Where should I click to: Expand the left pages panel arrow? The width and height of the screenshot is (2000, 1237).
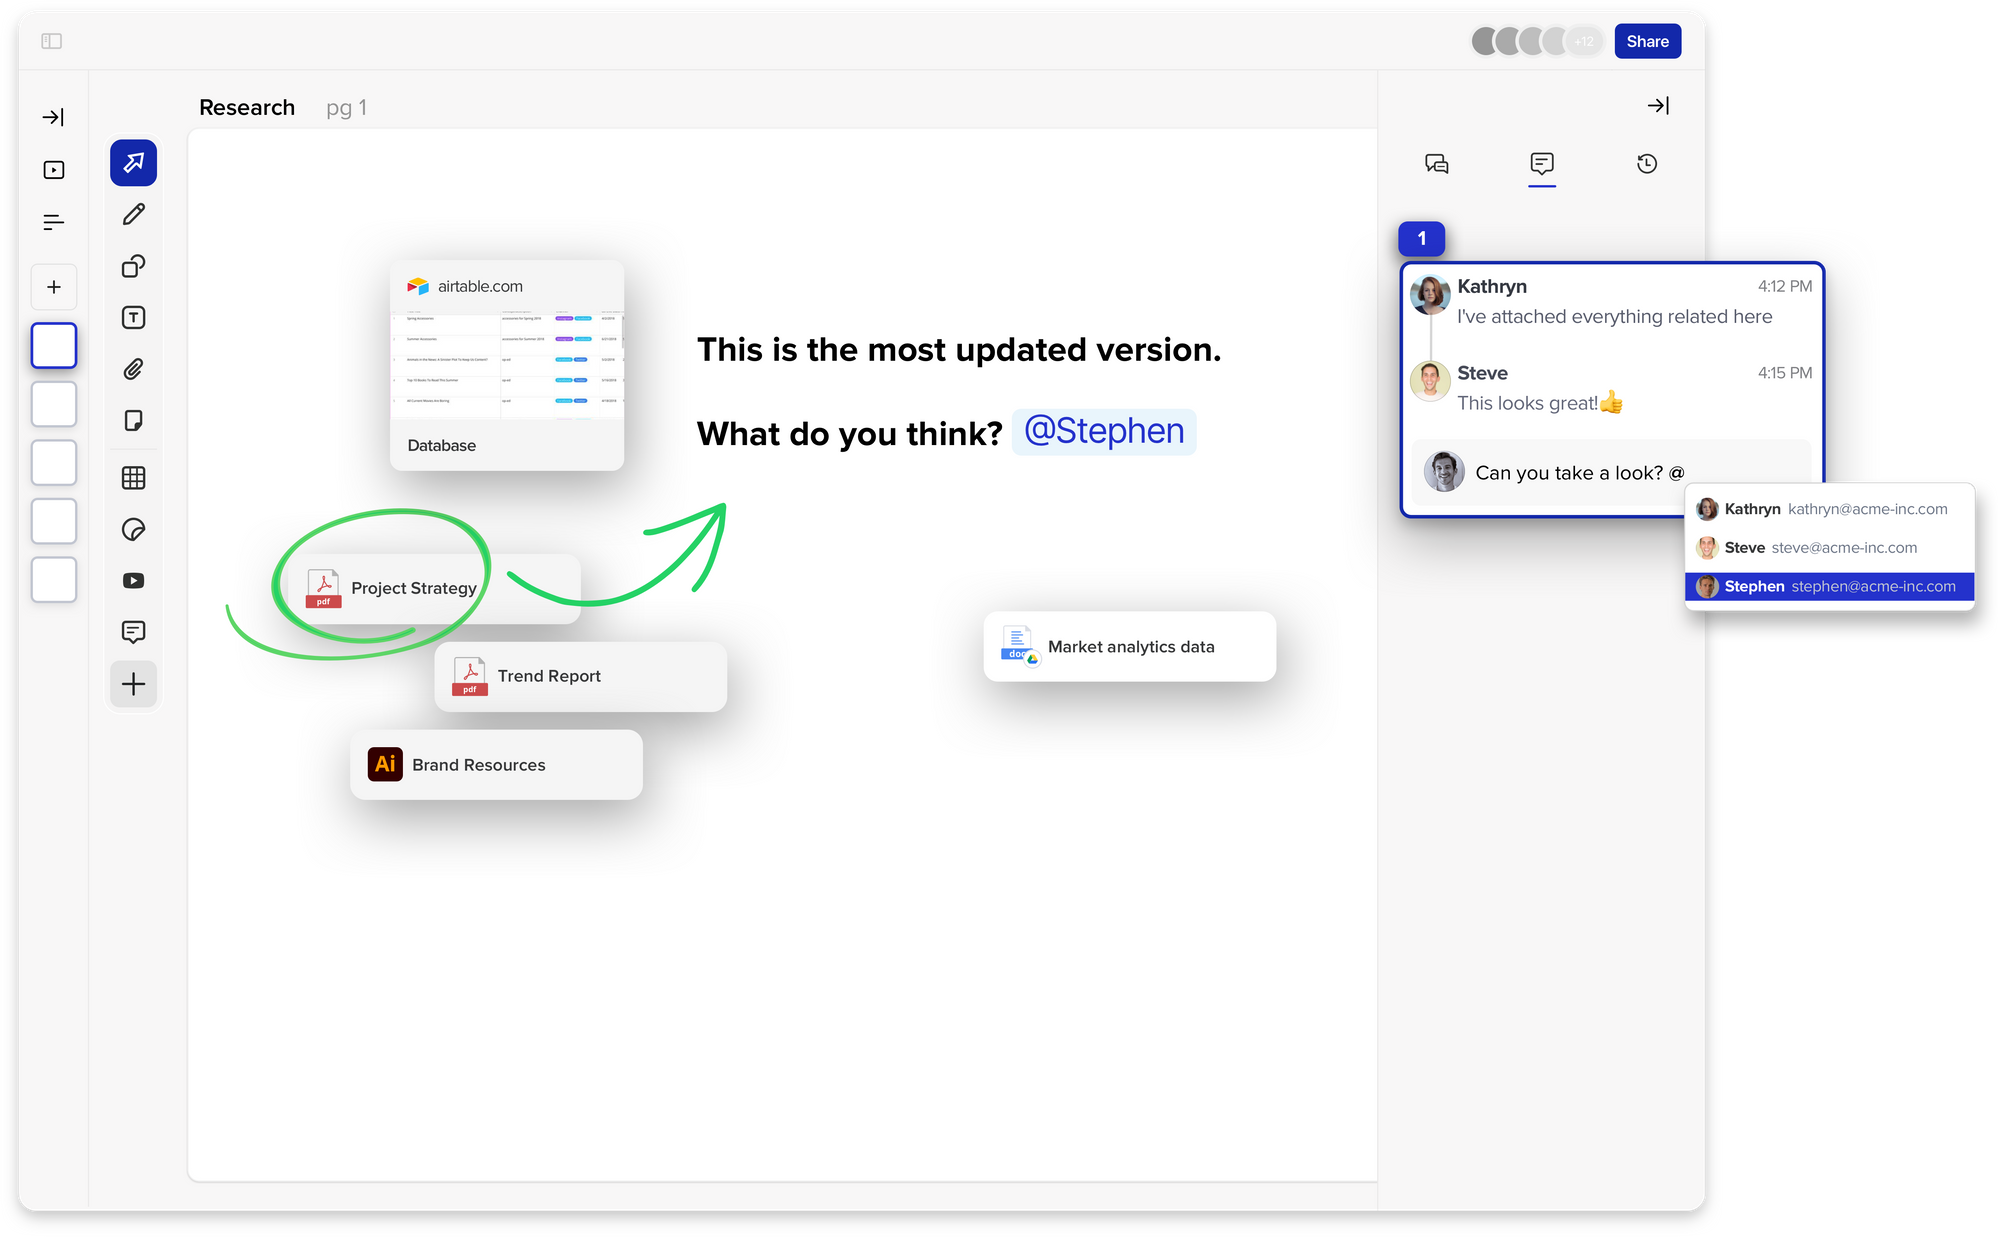pos(54,118)
